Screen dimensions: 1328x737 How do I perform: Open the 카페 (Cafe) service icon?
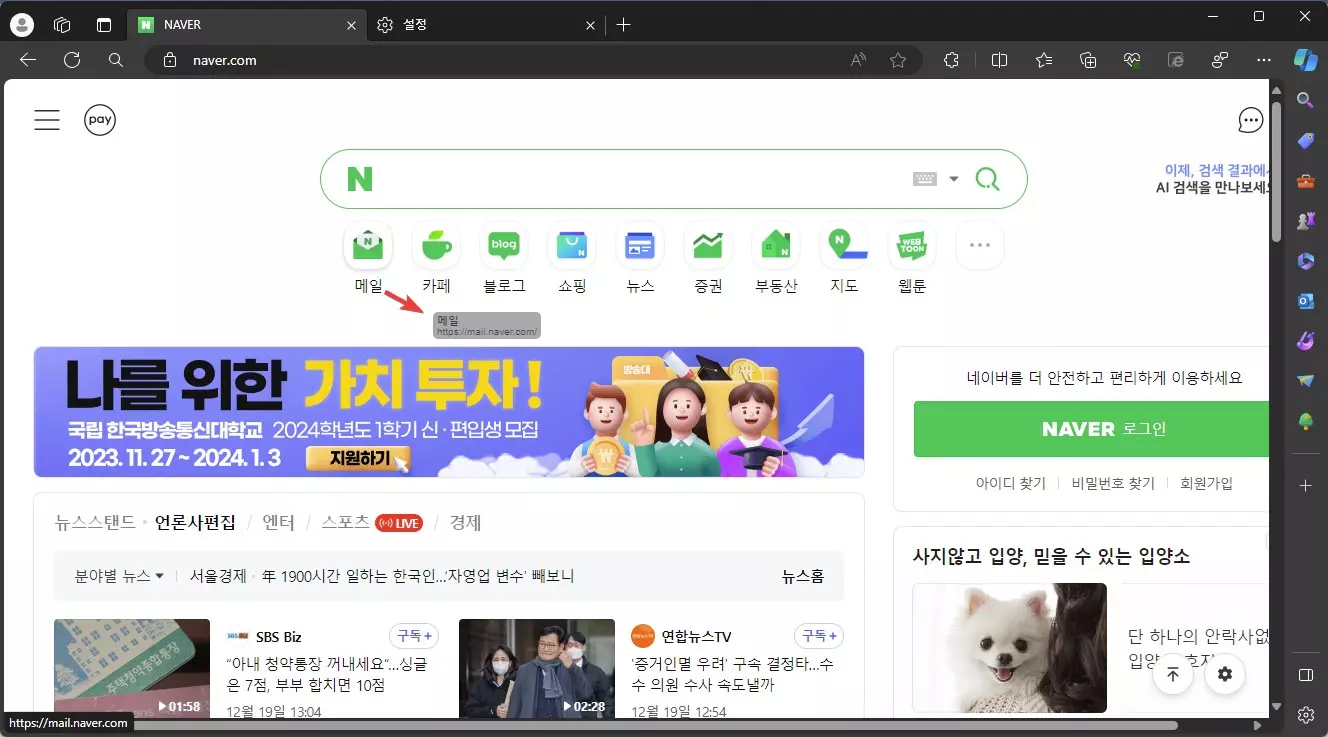(x=436, y=245)
